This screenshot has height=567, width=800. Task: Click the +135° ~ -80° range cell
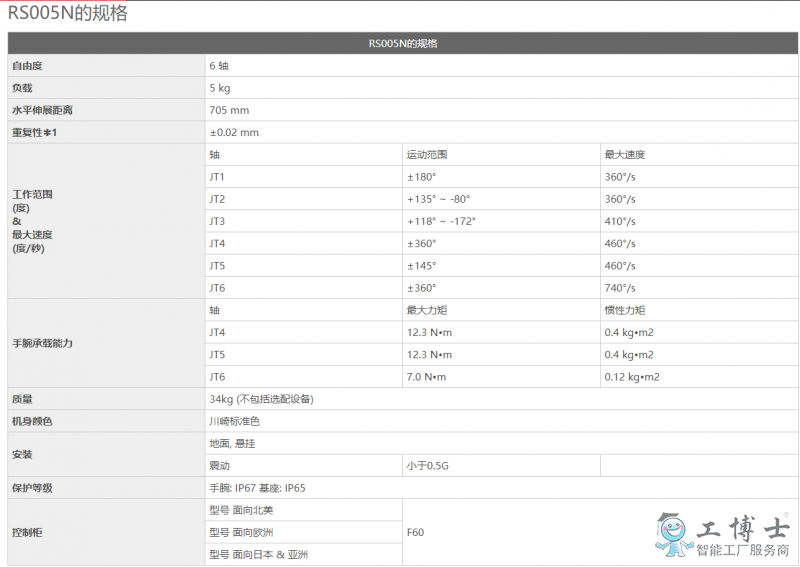(438, 199)
